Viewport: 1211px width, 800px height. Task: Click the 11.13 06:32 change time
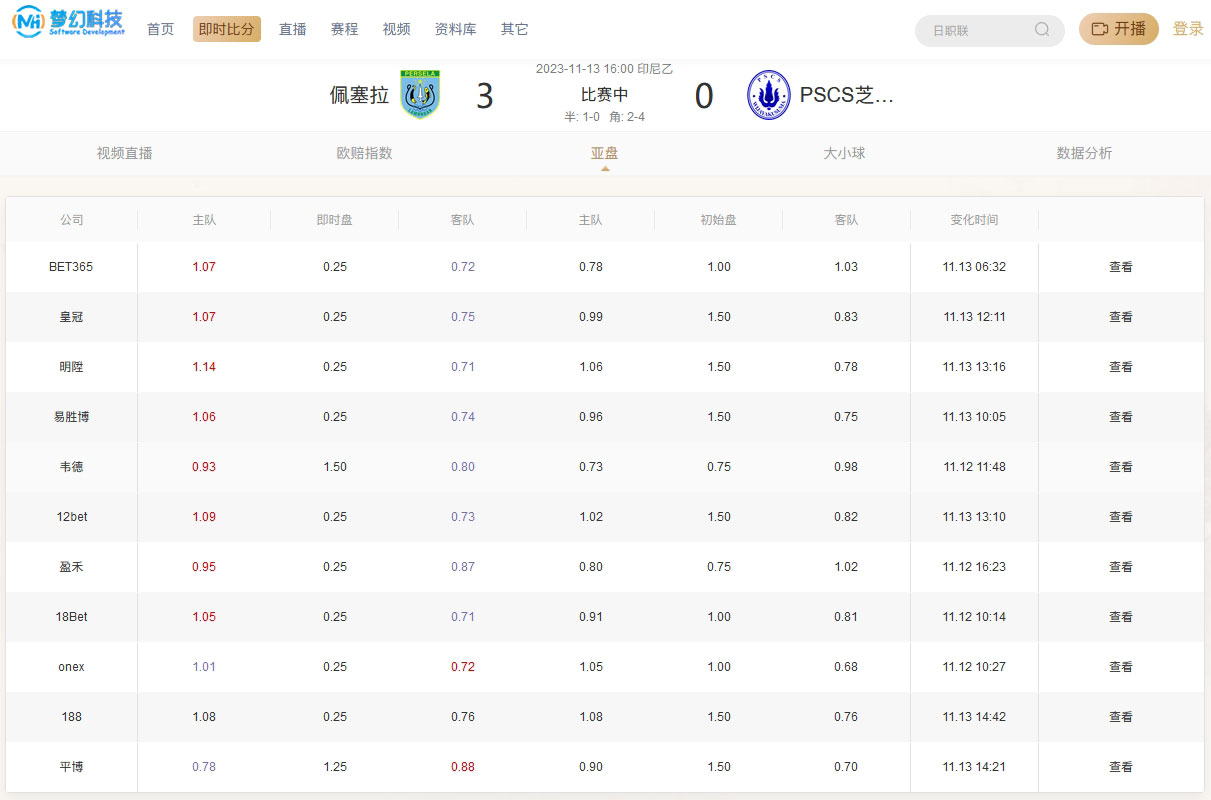[974, 267]
